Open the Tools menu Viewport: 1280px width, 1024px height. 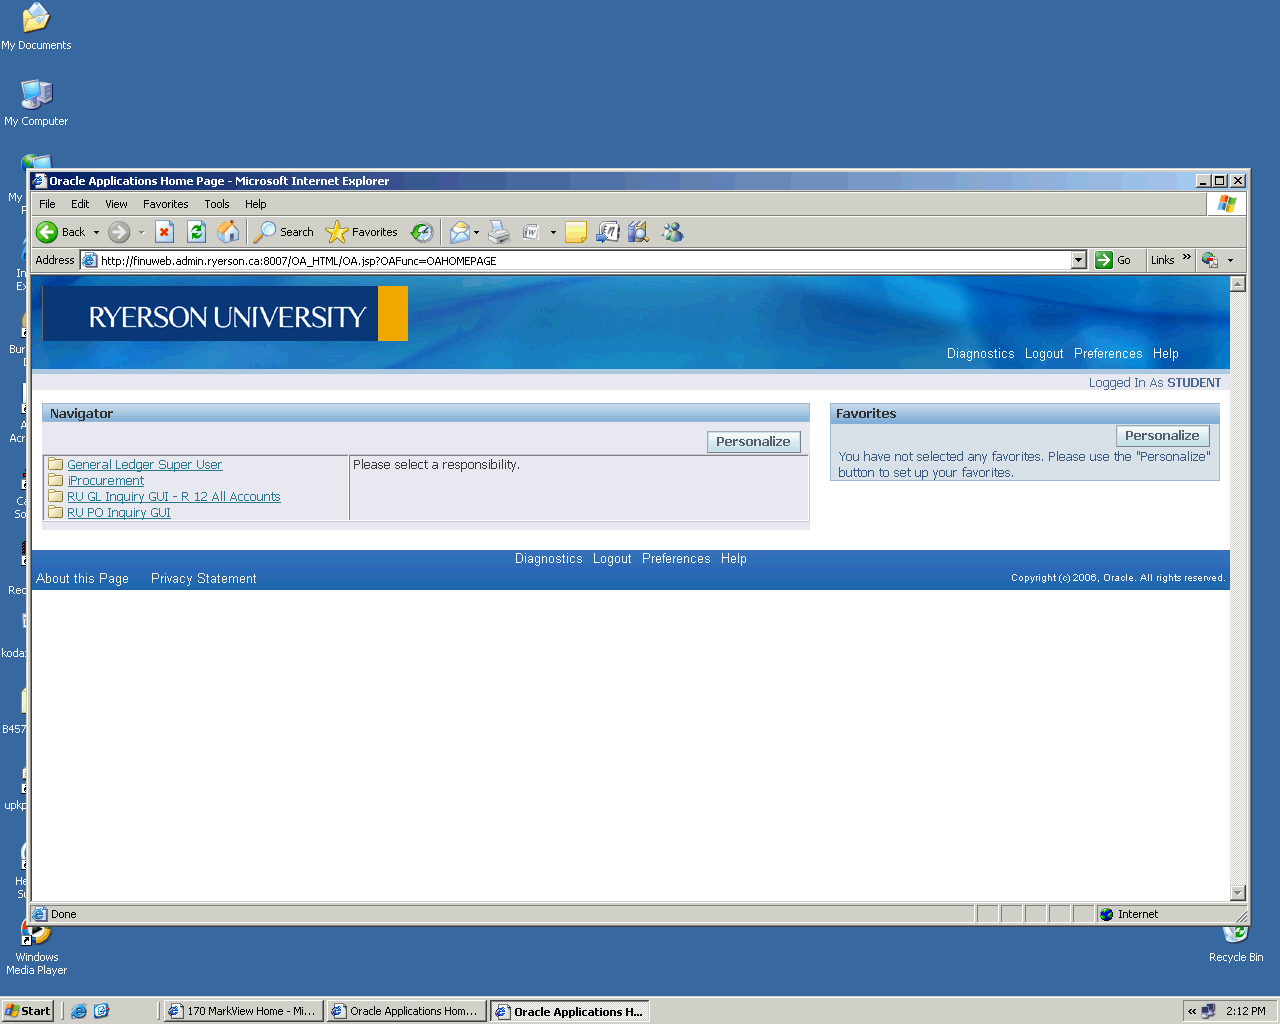[x=216, y=204]
